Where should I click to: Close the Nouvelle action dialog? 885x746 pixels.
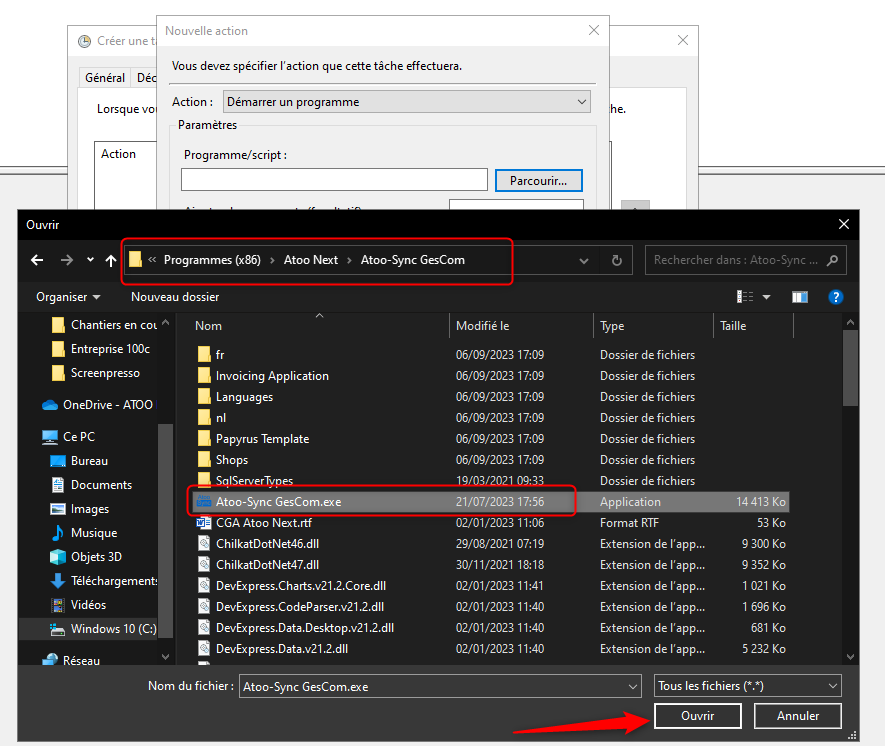(x=594, y=30)
